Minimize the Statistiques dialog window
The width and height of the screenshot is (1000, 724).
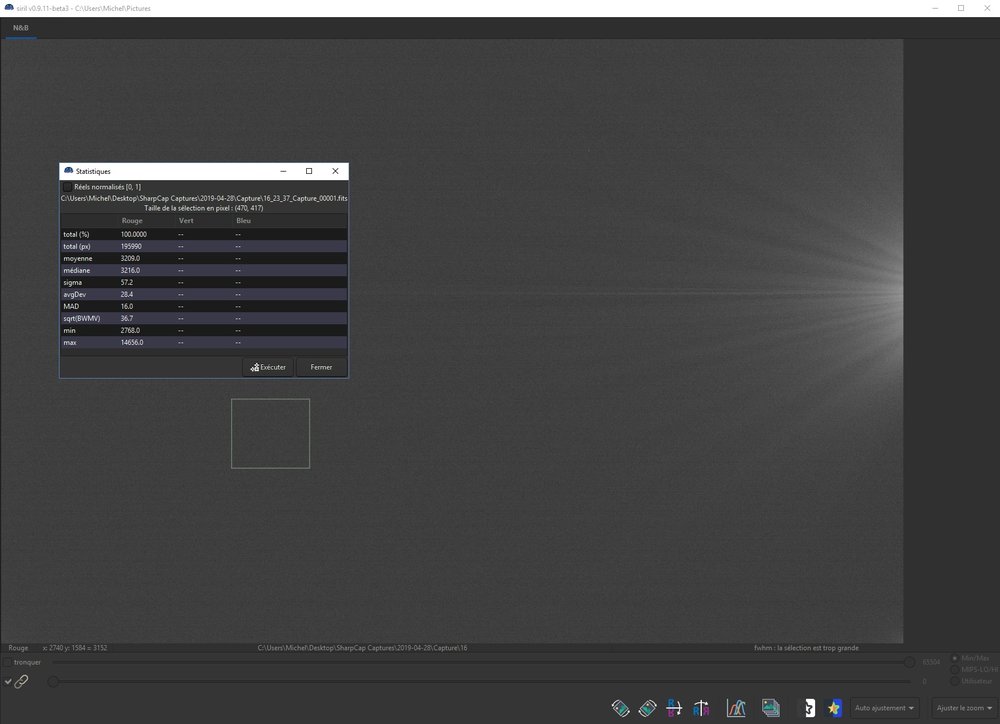coord(283,171)
